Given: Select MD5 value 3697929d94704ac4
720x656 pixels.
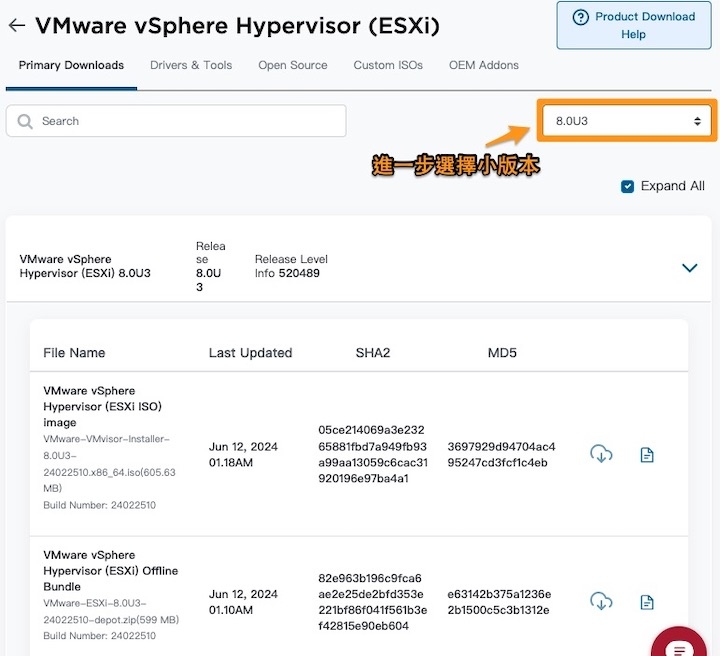Looking at the screenshot, I should (x=501, y=454).
